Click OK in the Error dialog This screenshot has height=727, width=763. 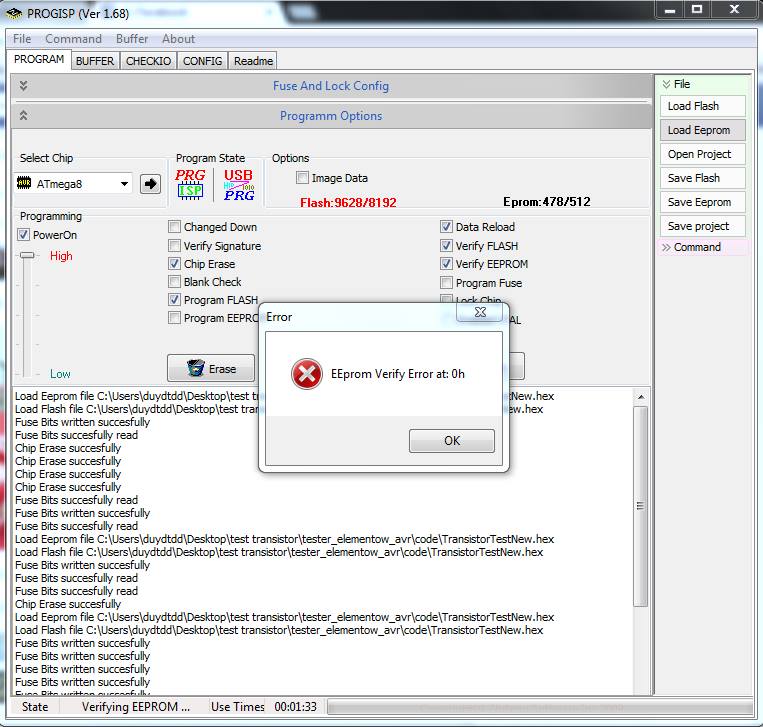coord(452,441)
